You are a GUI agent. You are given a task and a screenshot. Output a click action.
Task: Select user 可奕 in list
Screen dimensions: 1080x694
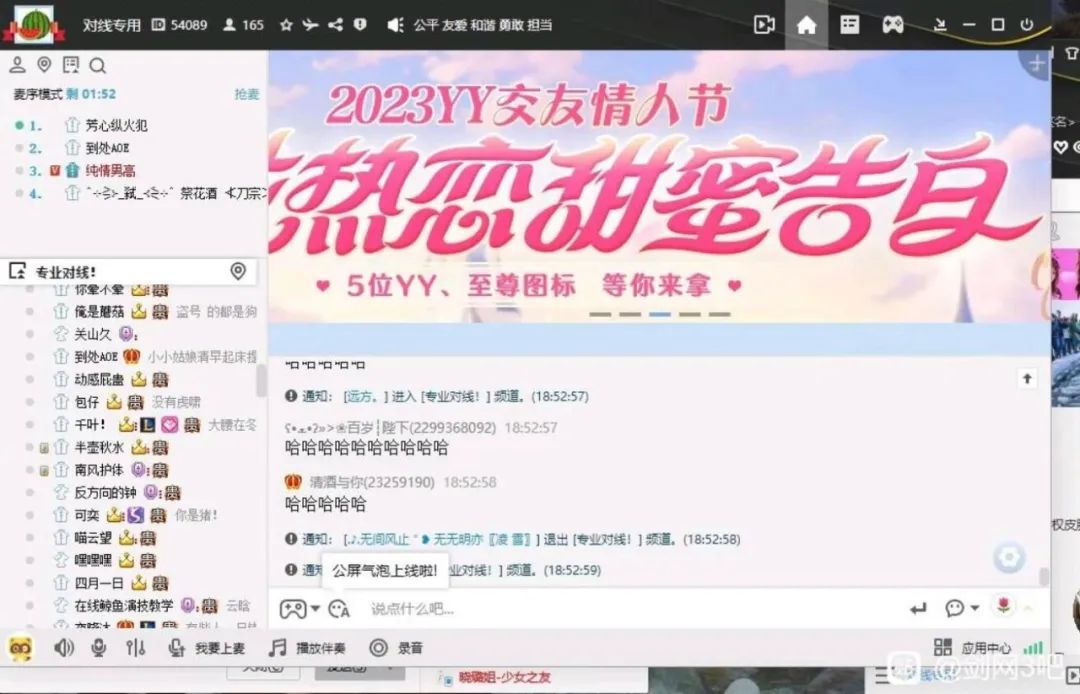87,515
